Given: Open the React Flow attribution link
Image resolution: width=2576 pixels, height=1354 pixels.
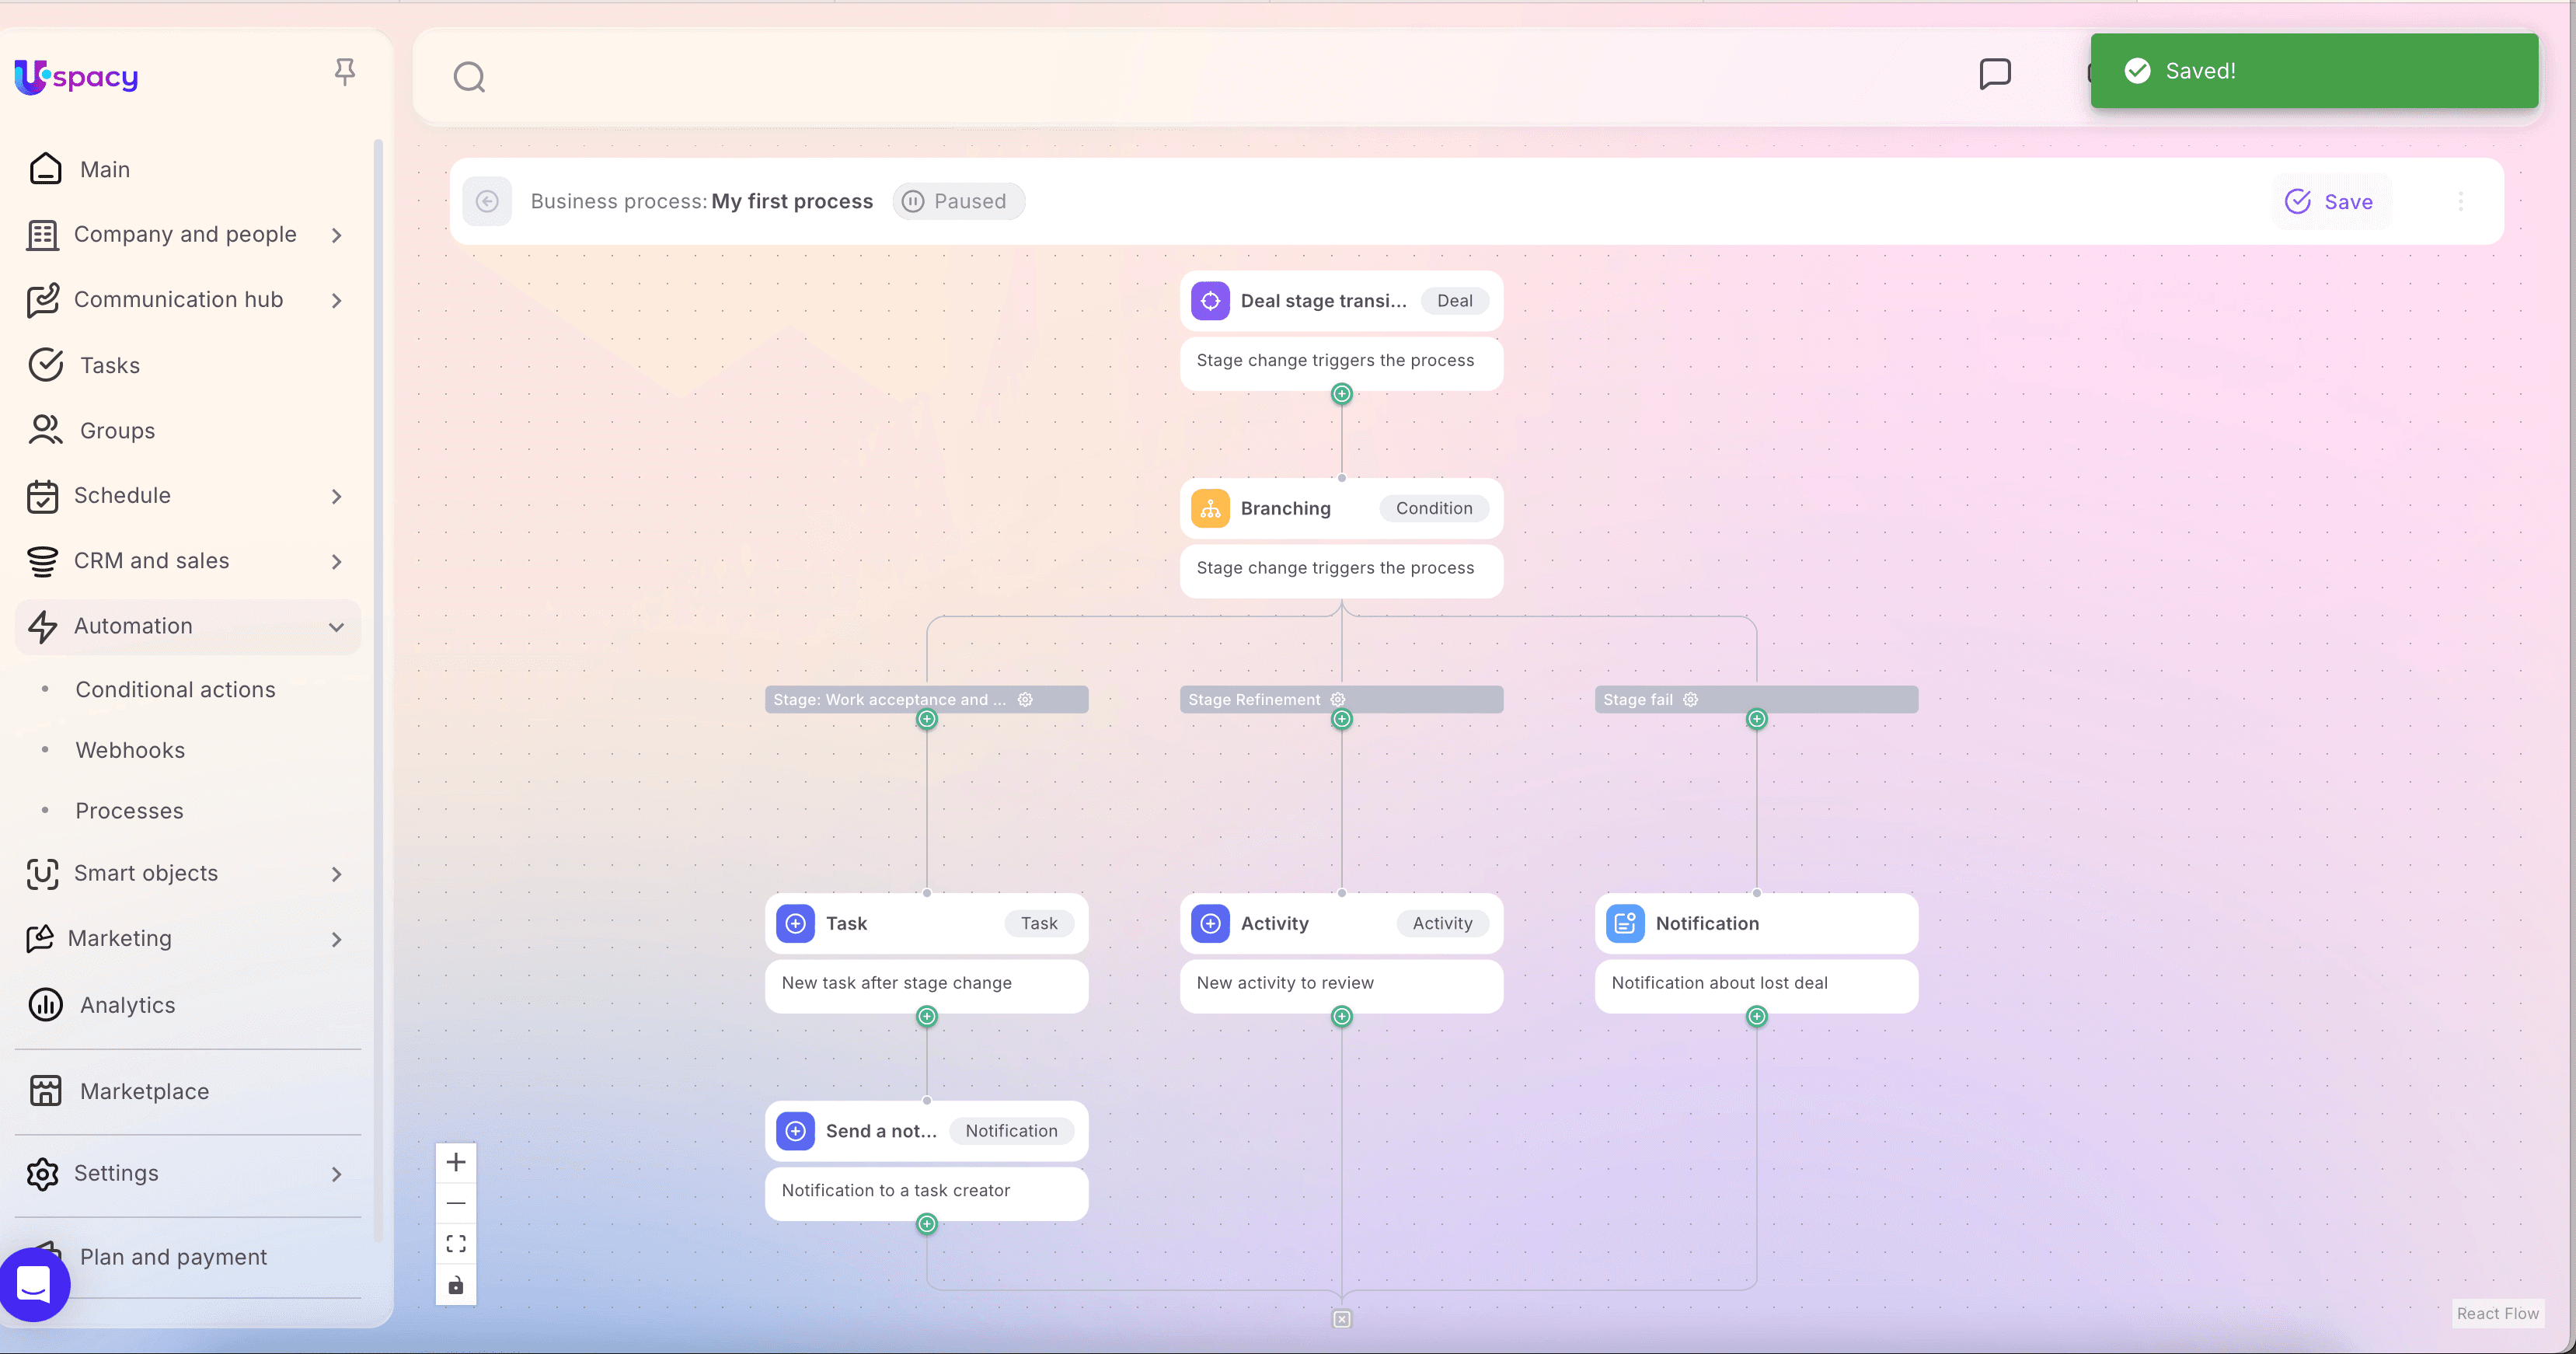Looking at the screenshot, I should pos(2497,1313).
